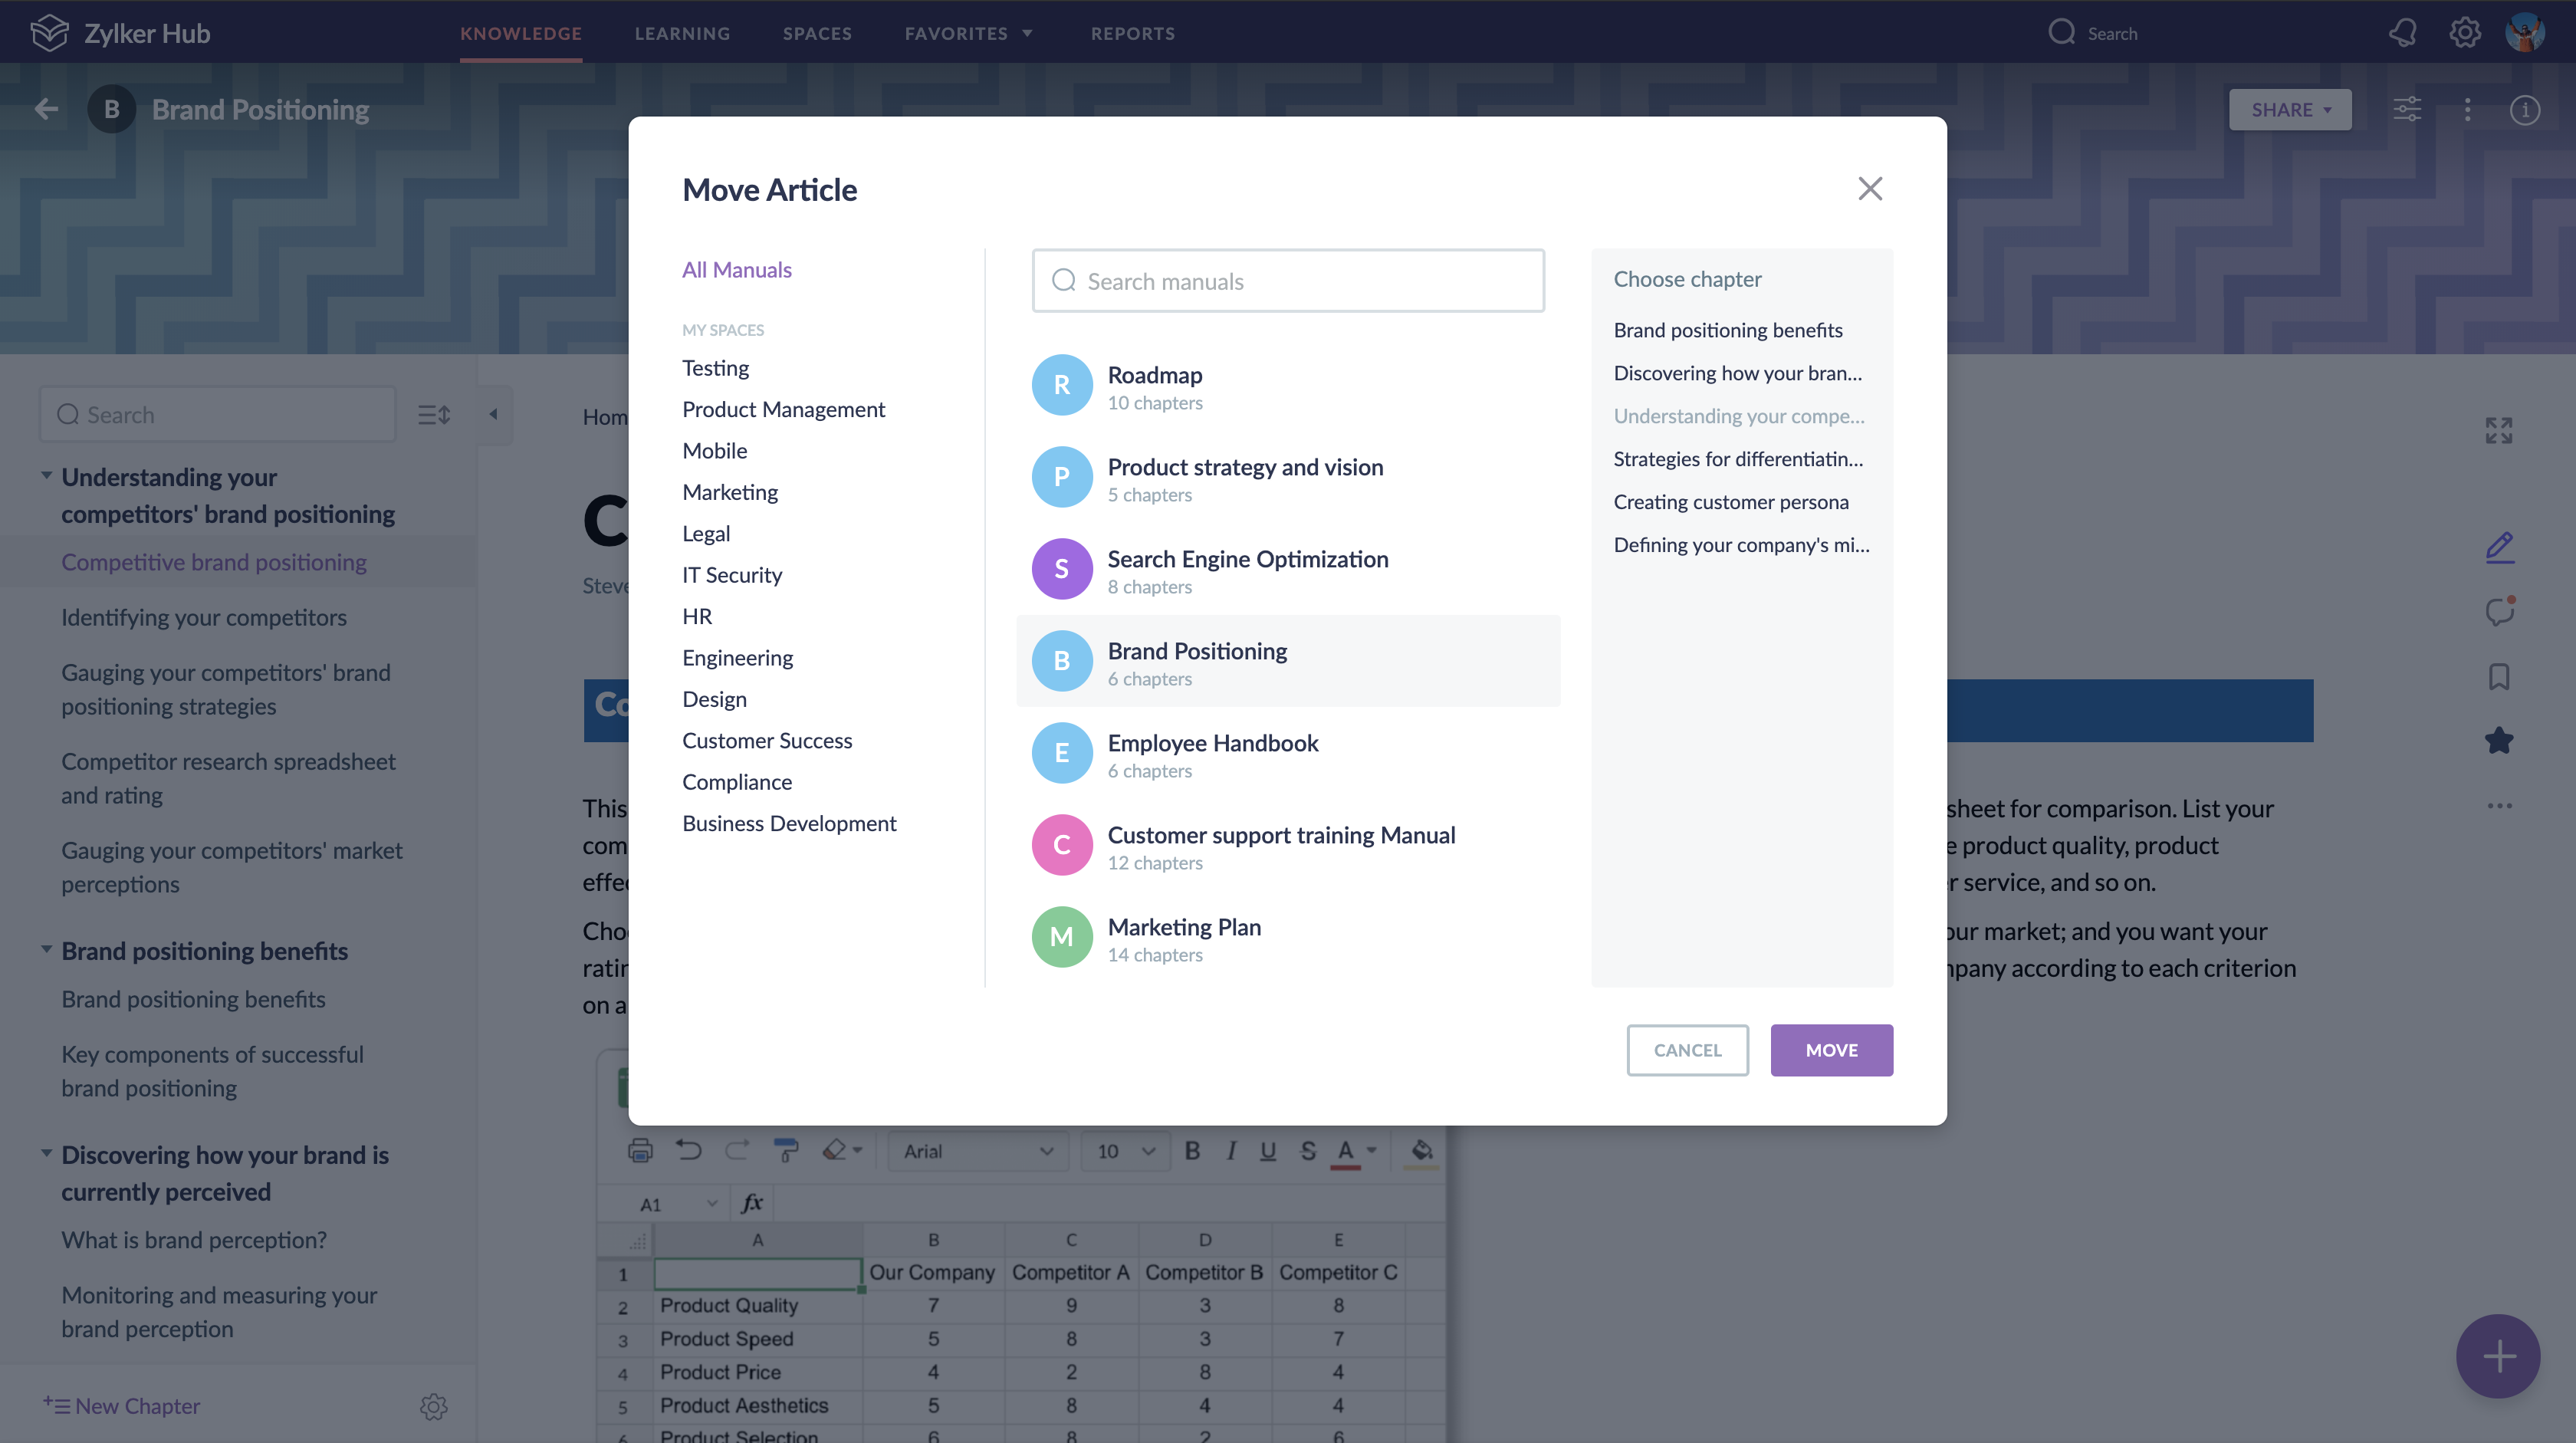This screenshot has height=1443, width=2576.
Task: Click the bookmark icon on right rail
Action: (x=2499, y=677)
